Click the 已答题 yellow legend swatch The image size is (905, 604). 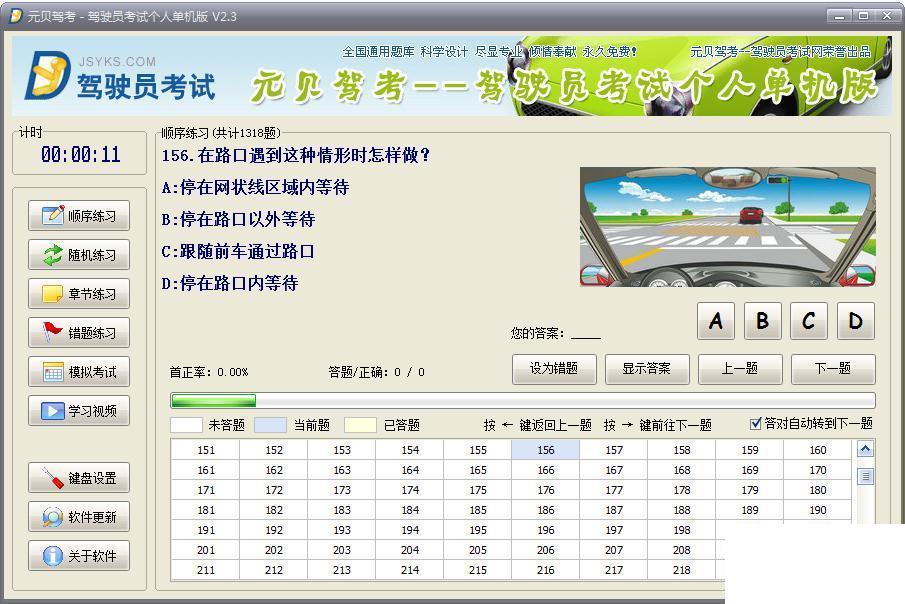360,425
